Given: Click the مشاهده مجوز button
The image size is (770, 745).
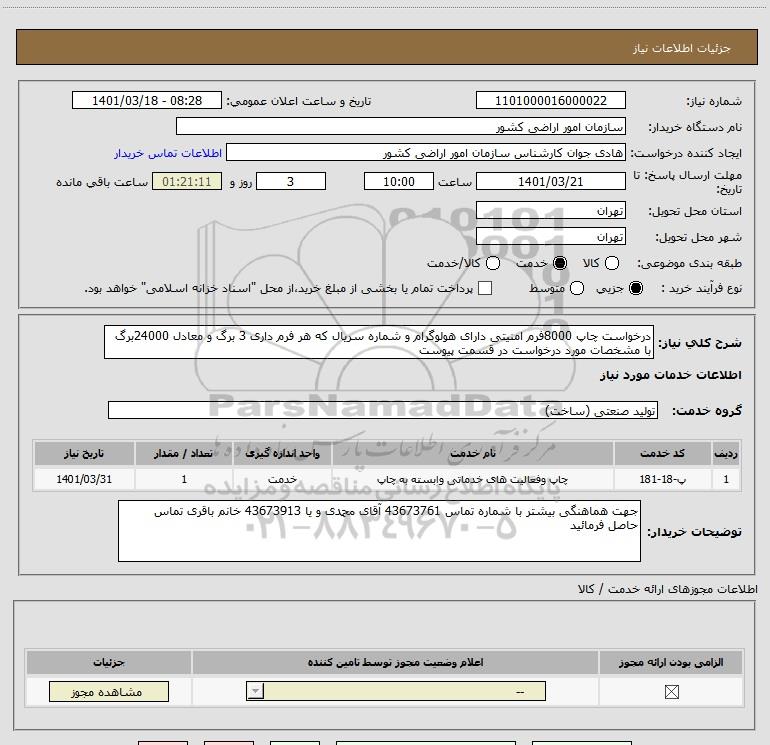Looking at the screenshot, I should coord(109,691).
